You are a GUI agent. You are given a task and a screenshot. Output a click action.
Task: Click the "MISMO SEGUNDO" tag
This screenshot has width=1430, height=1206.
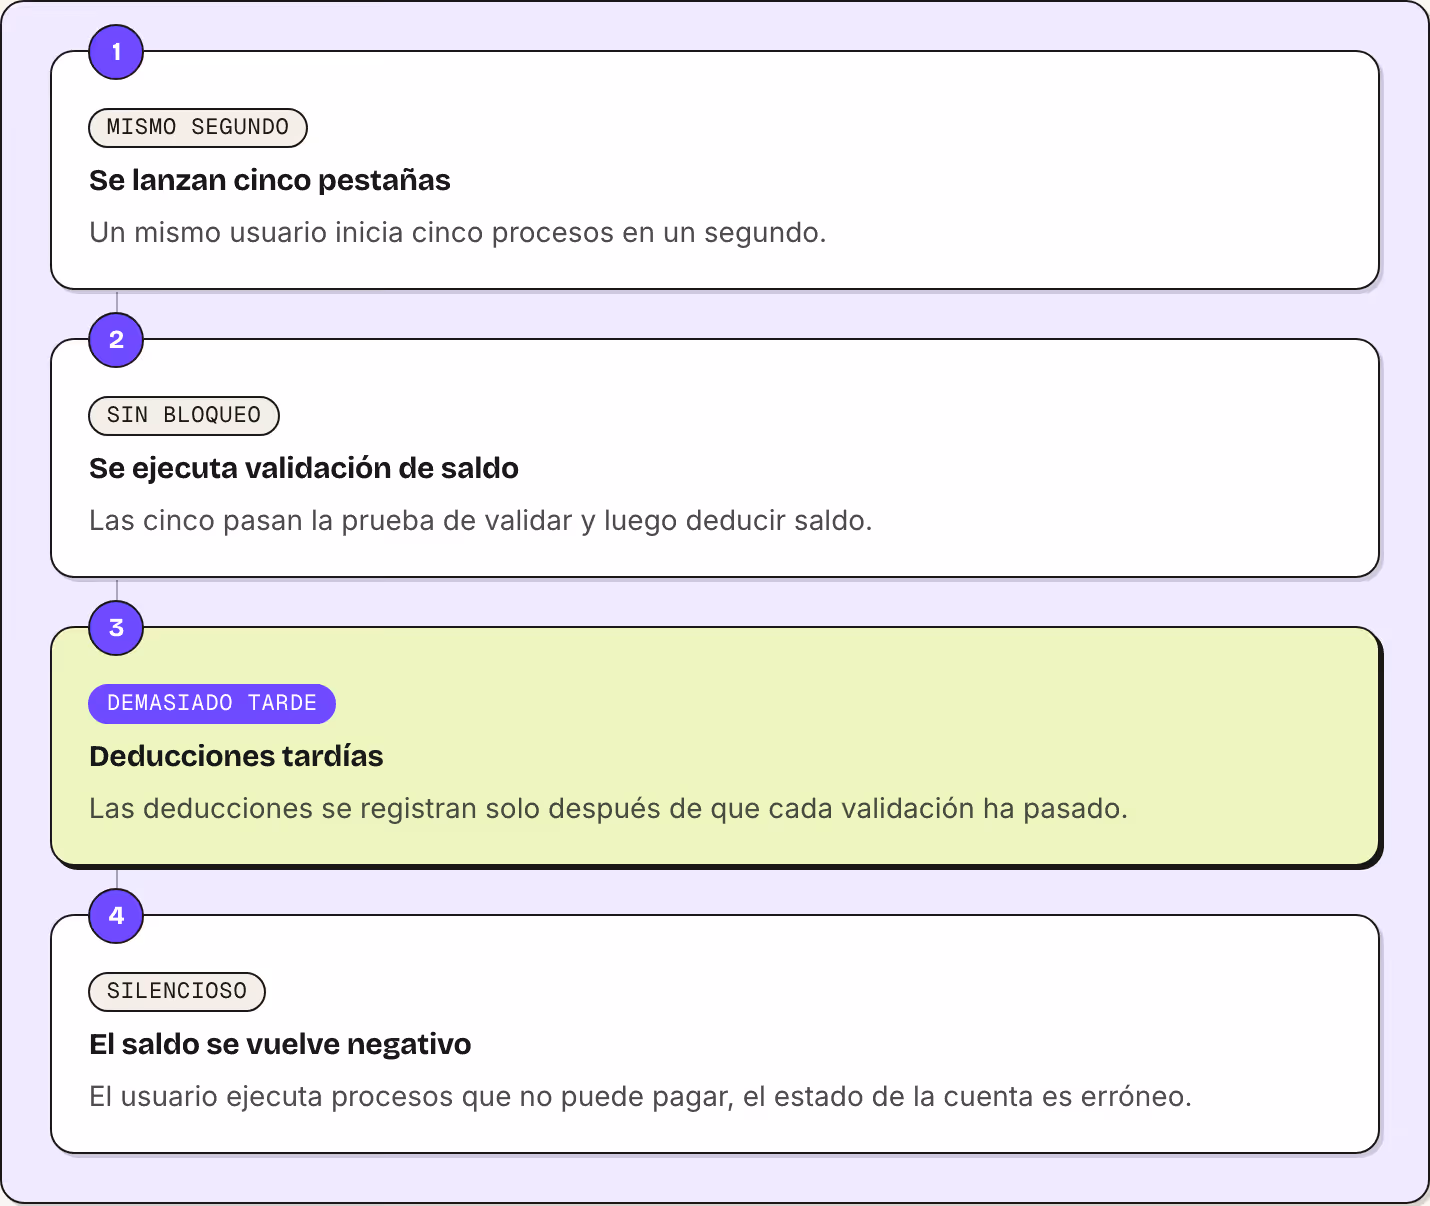[198, 127]
